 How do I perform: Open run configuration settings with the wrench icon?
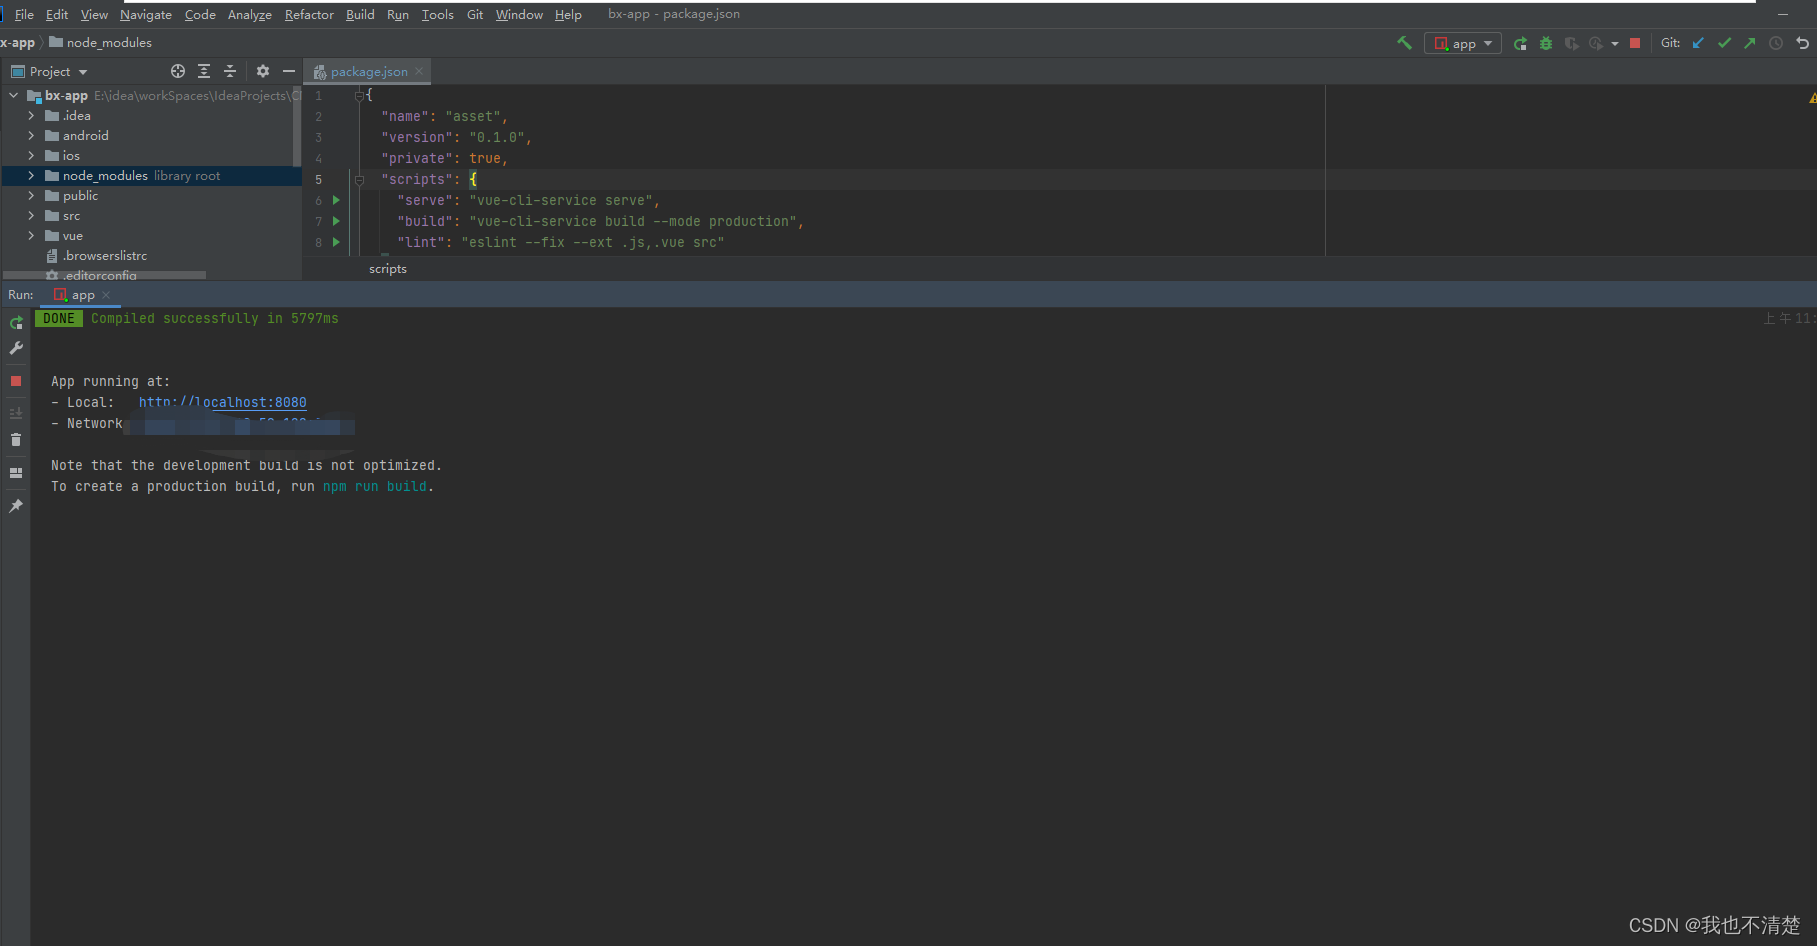coord(15,347)
